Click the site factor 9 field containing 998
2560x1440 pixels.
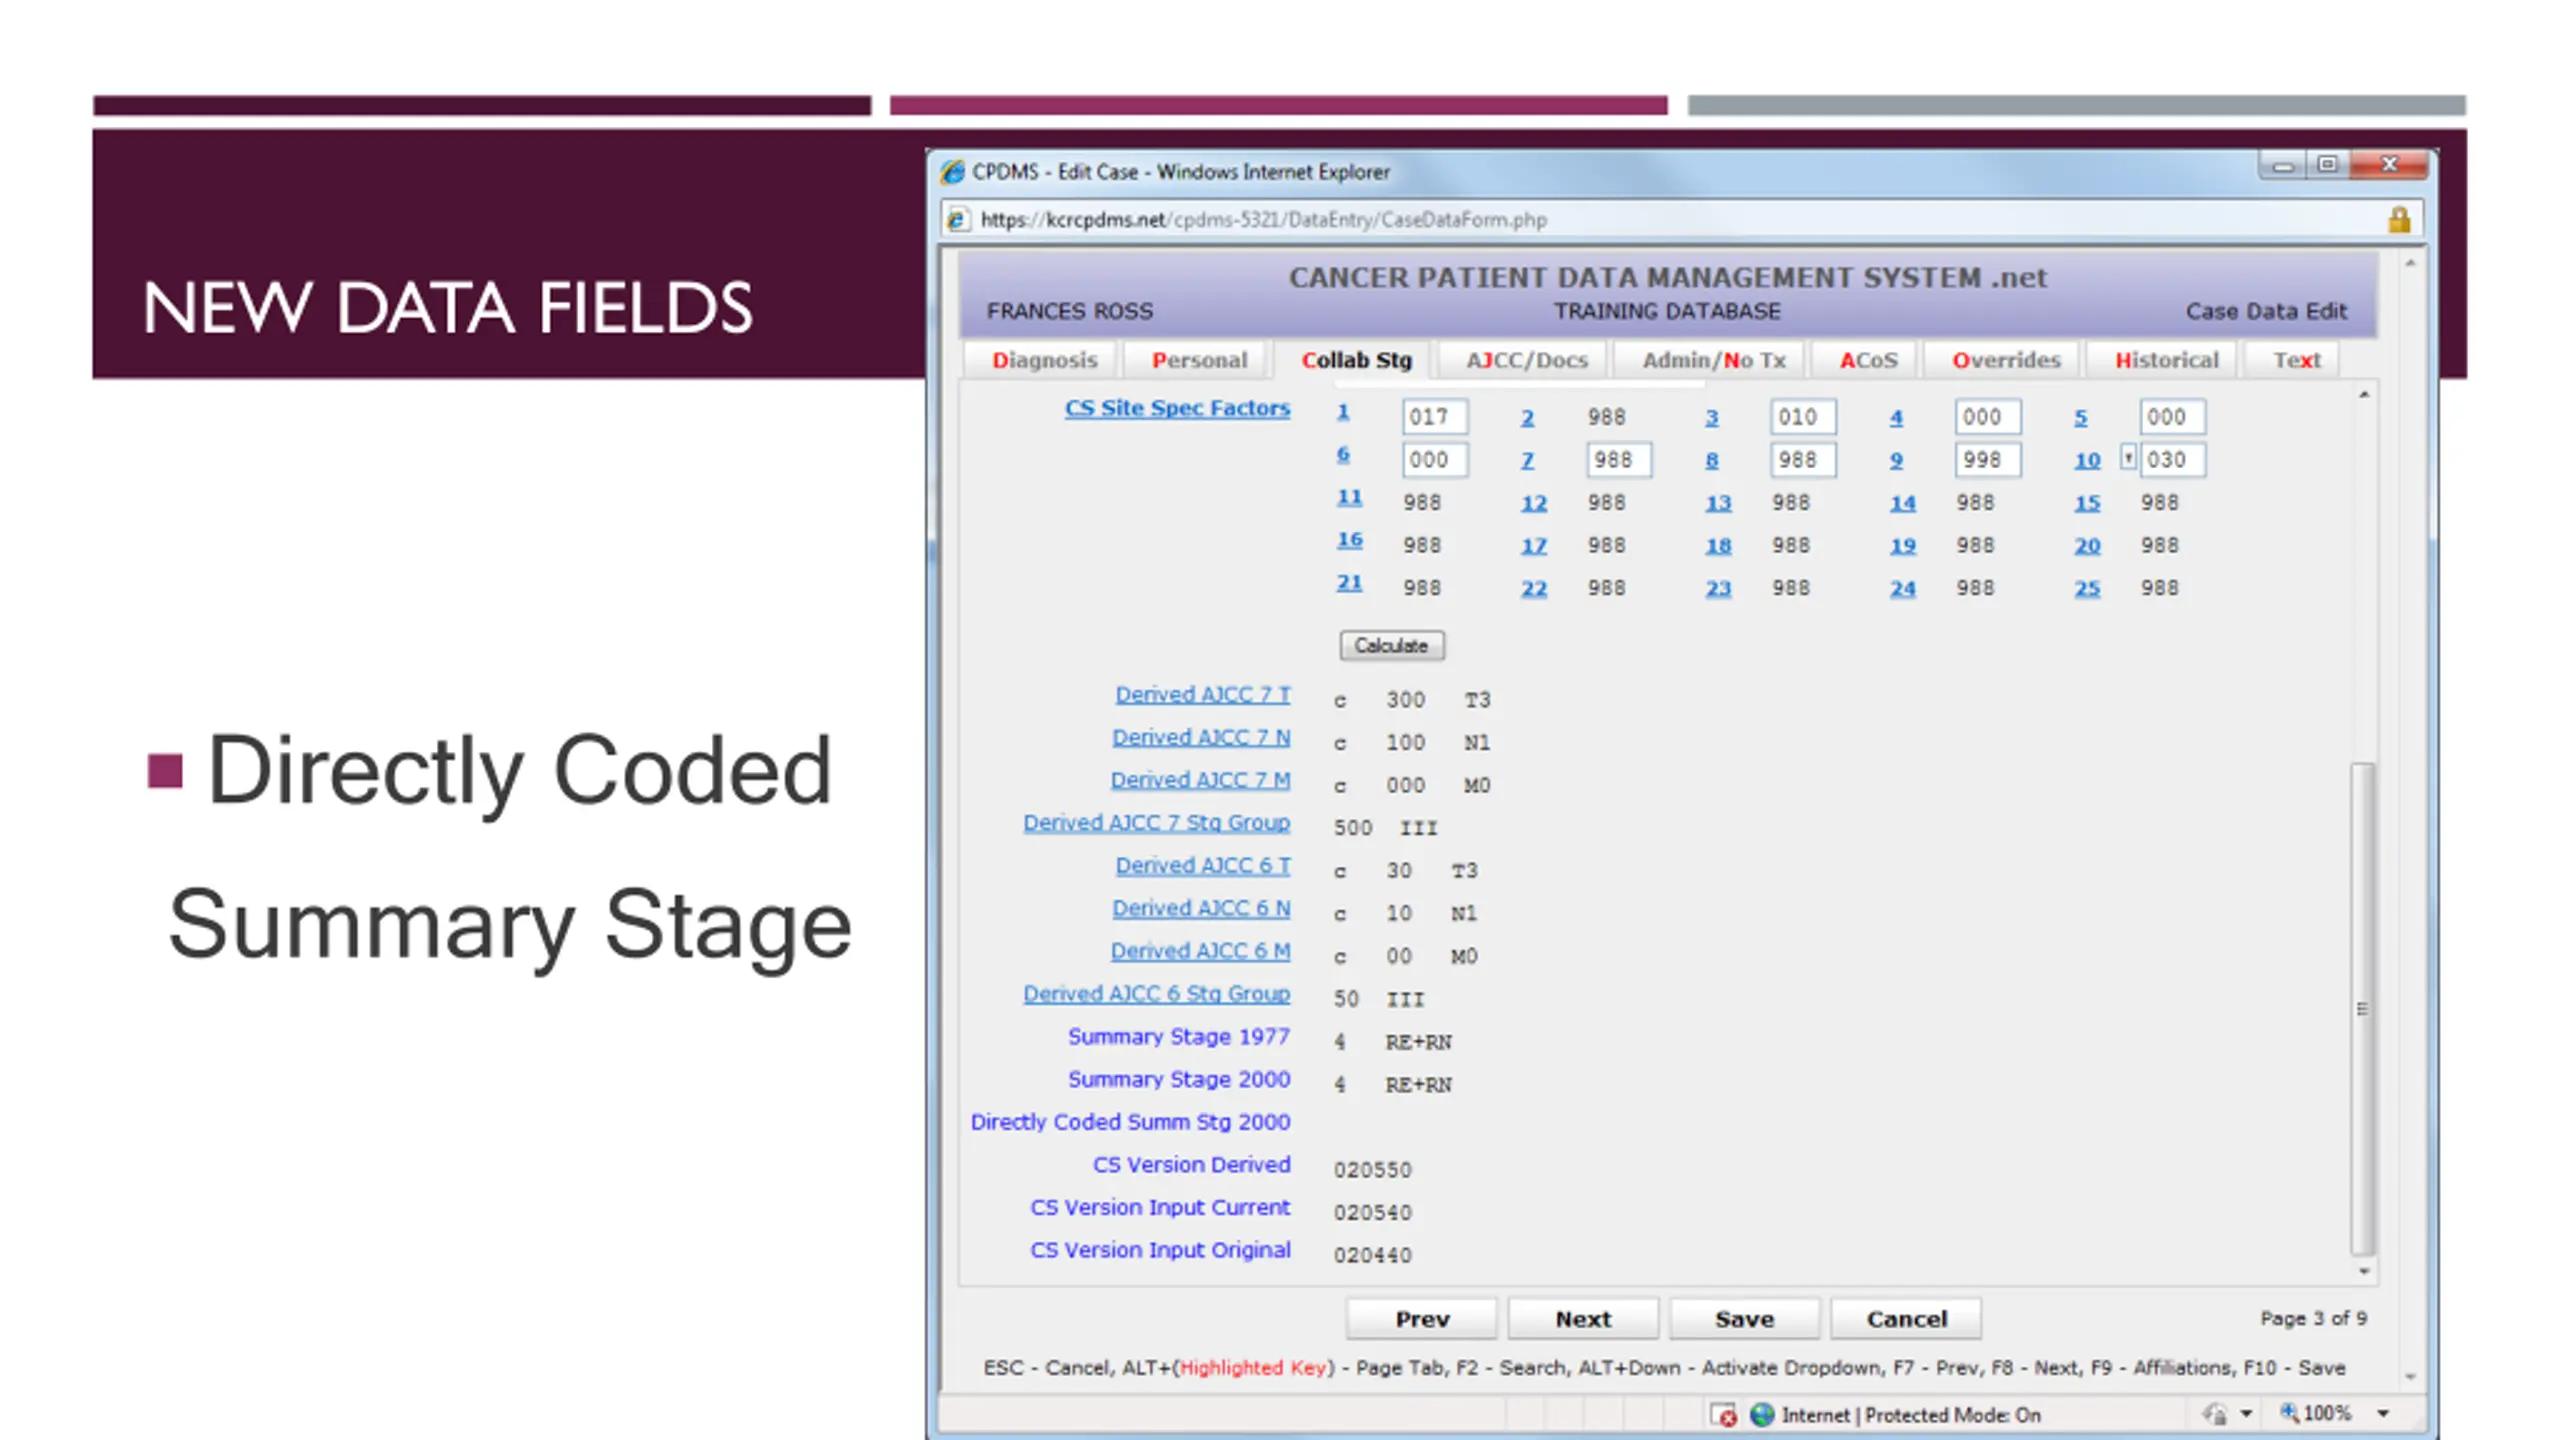pos(1988,460)
